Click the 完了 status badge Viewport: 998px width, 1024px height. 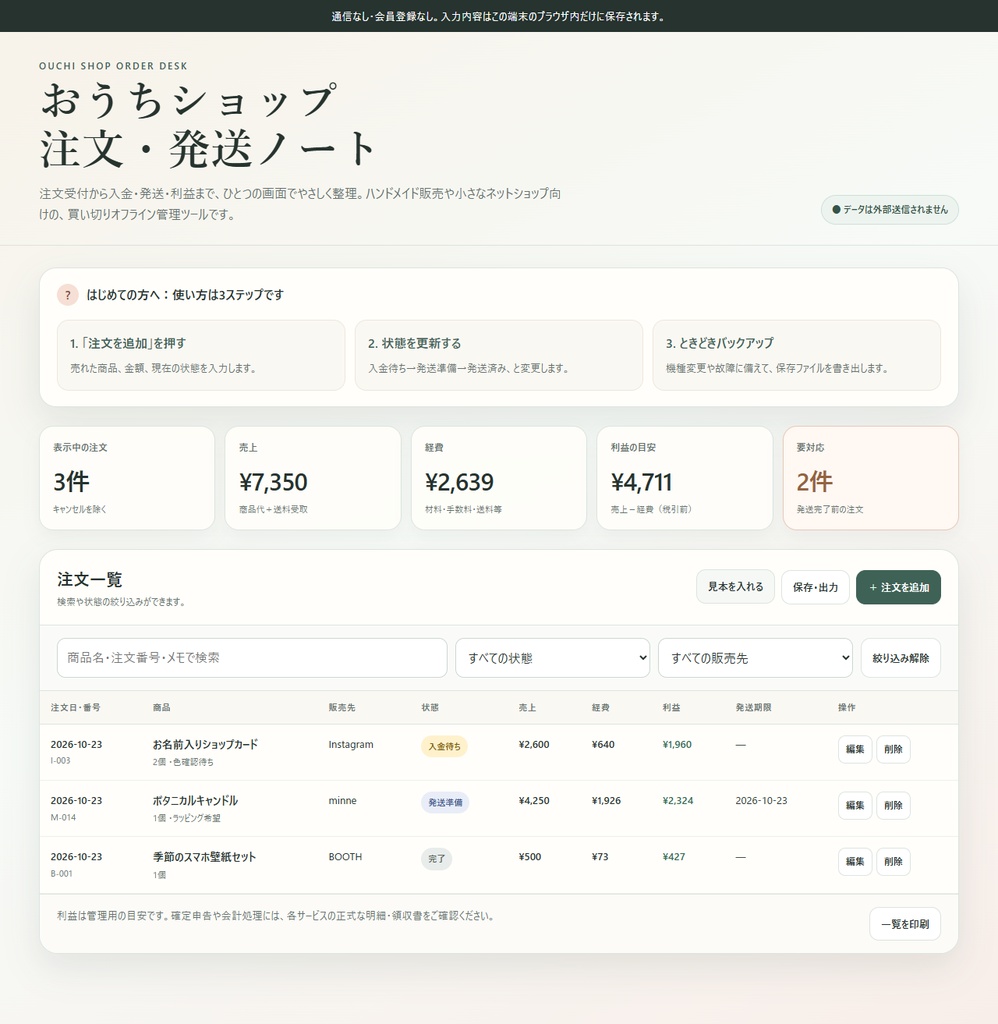(436, 859)
